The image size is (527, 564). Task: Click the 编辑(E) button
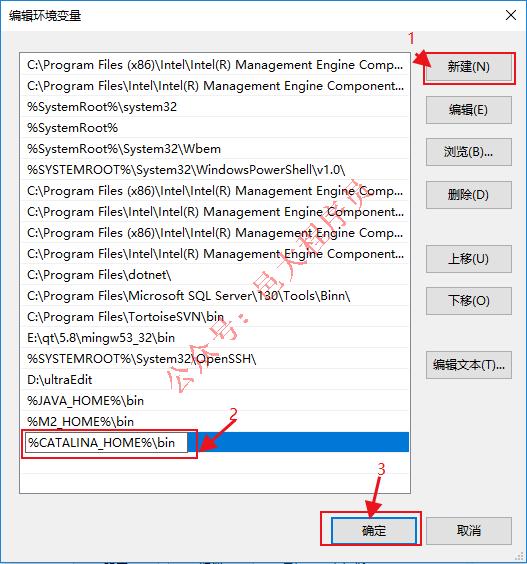[x=469, y=110]
